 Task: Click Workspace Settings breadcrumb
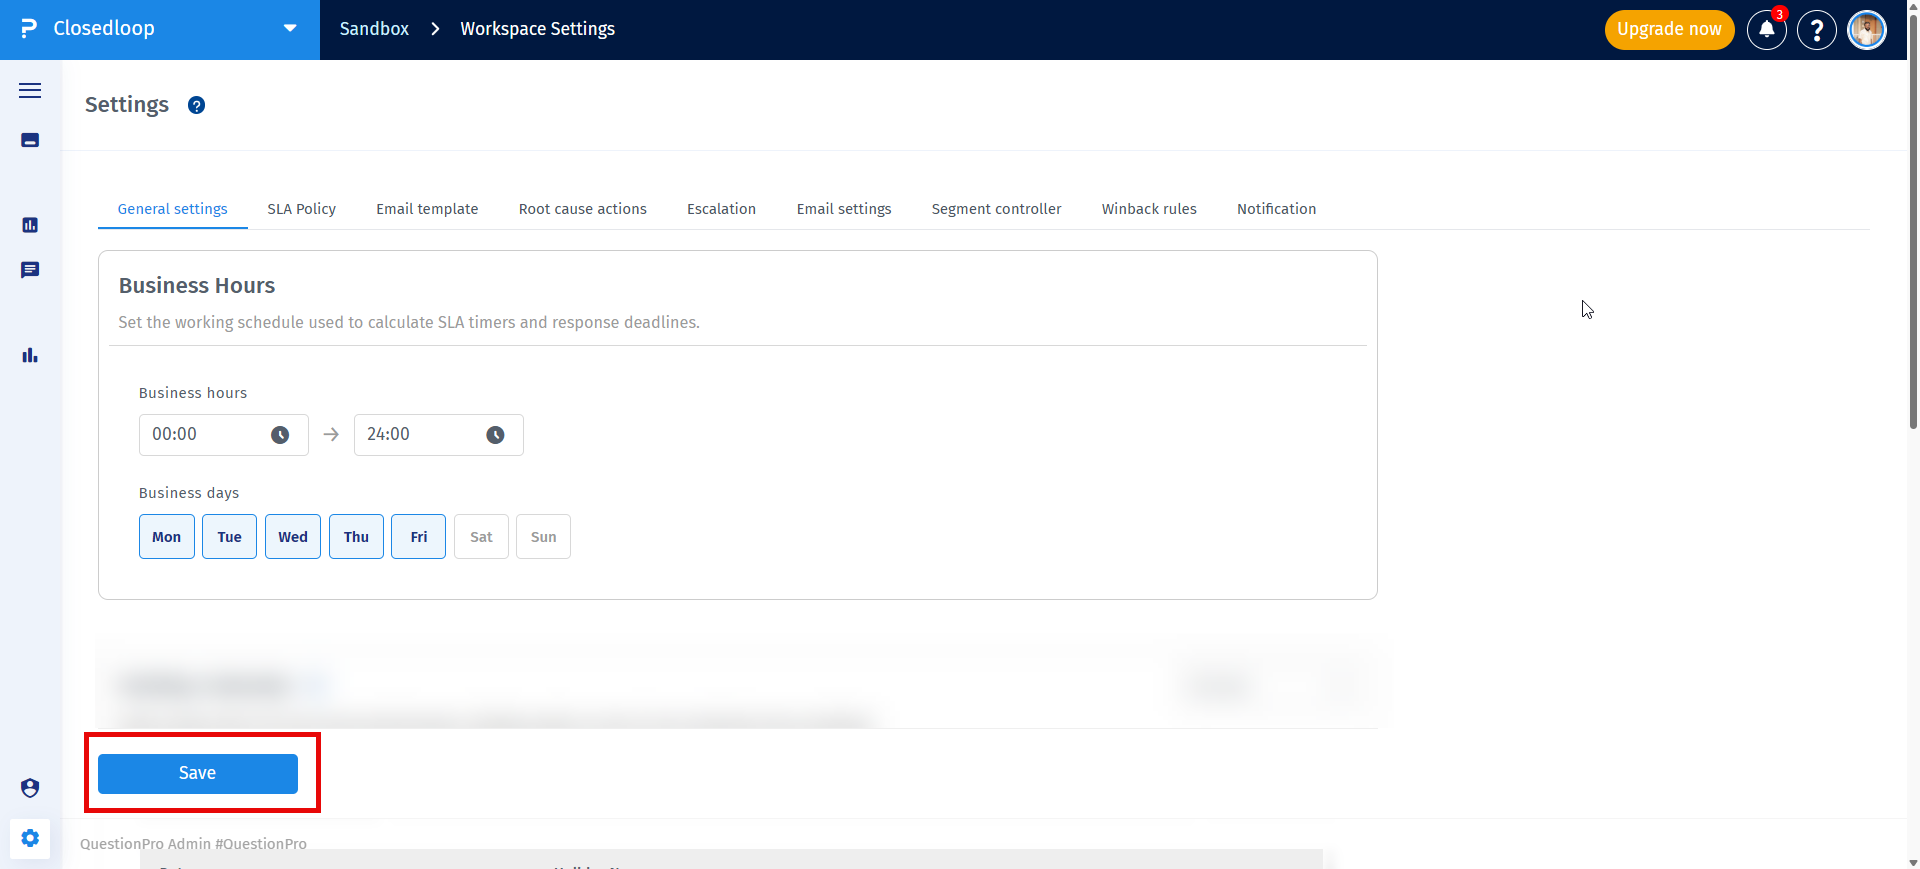click(x=538, y=29)
